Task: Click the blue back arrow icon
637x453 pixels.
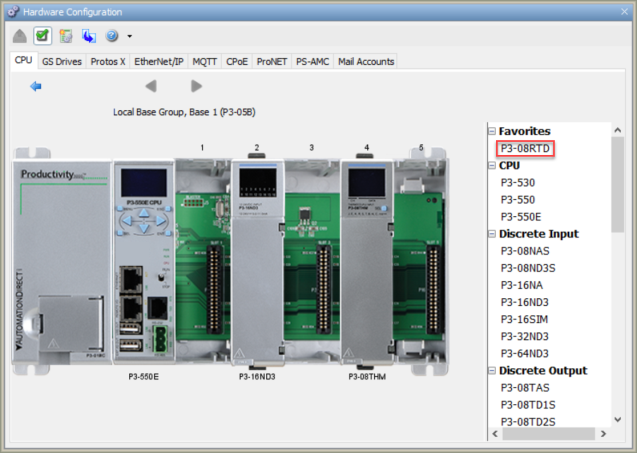Action: click(36, 87)
